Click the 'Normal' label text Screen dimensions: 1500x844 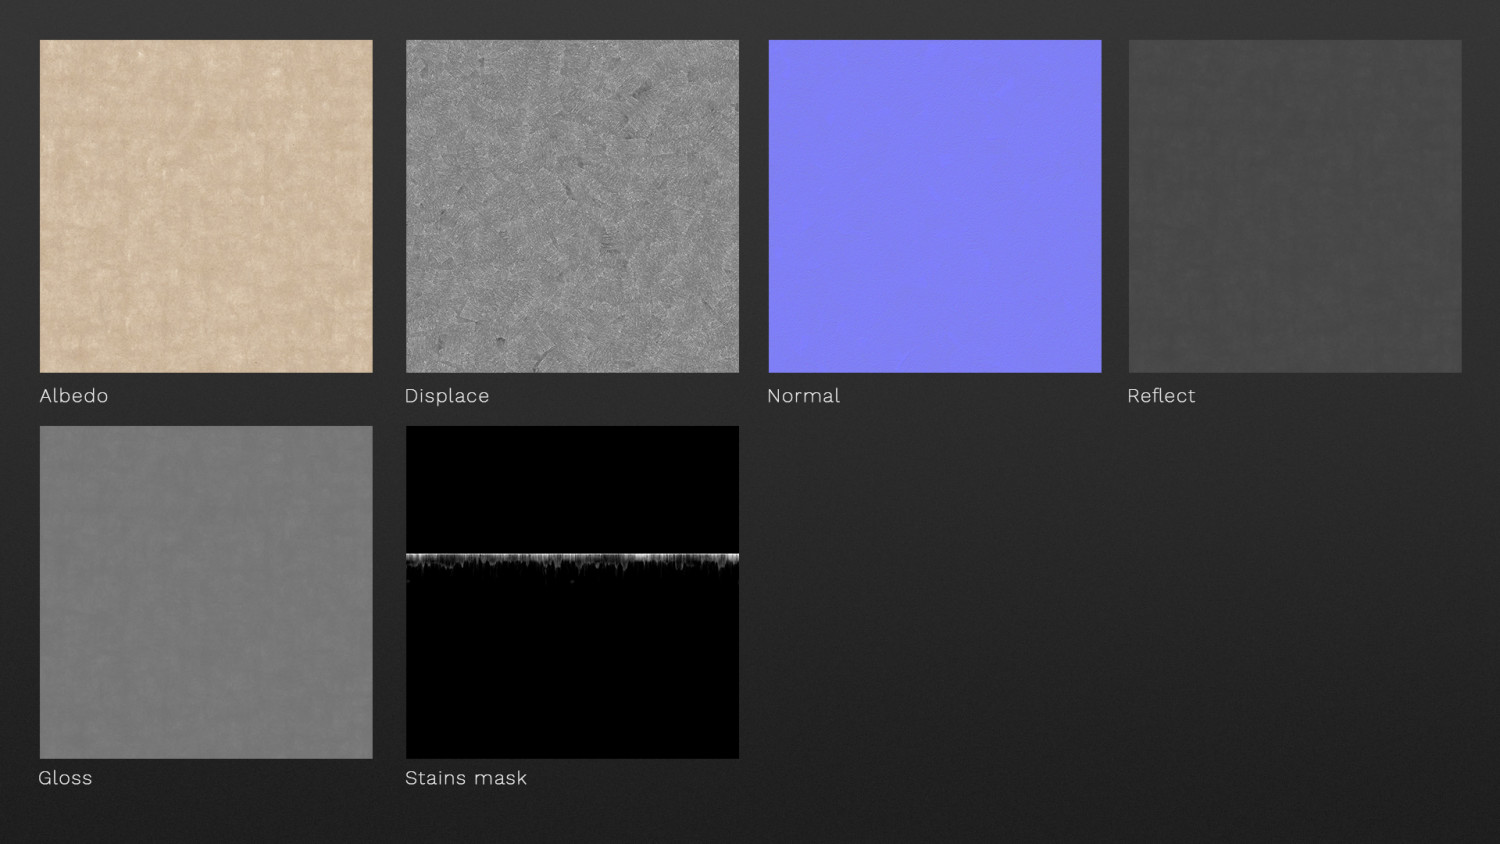pos(803,396)
